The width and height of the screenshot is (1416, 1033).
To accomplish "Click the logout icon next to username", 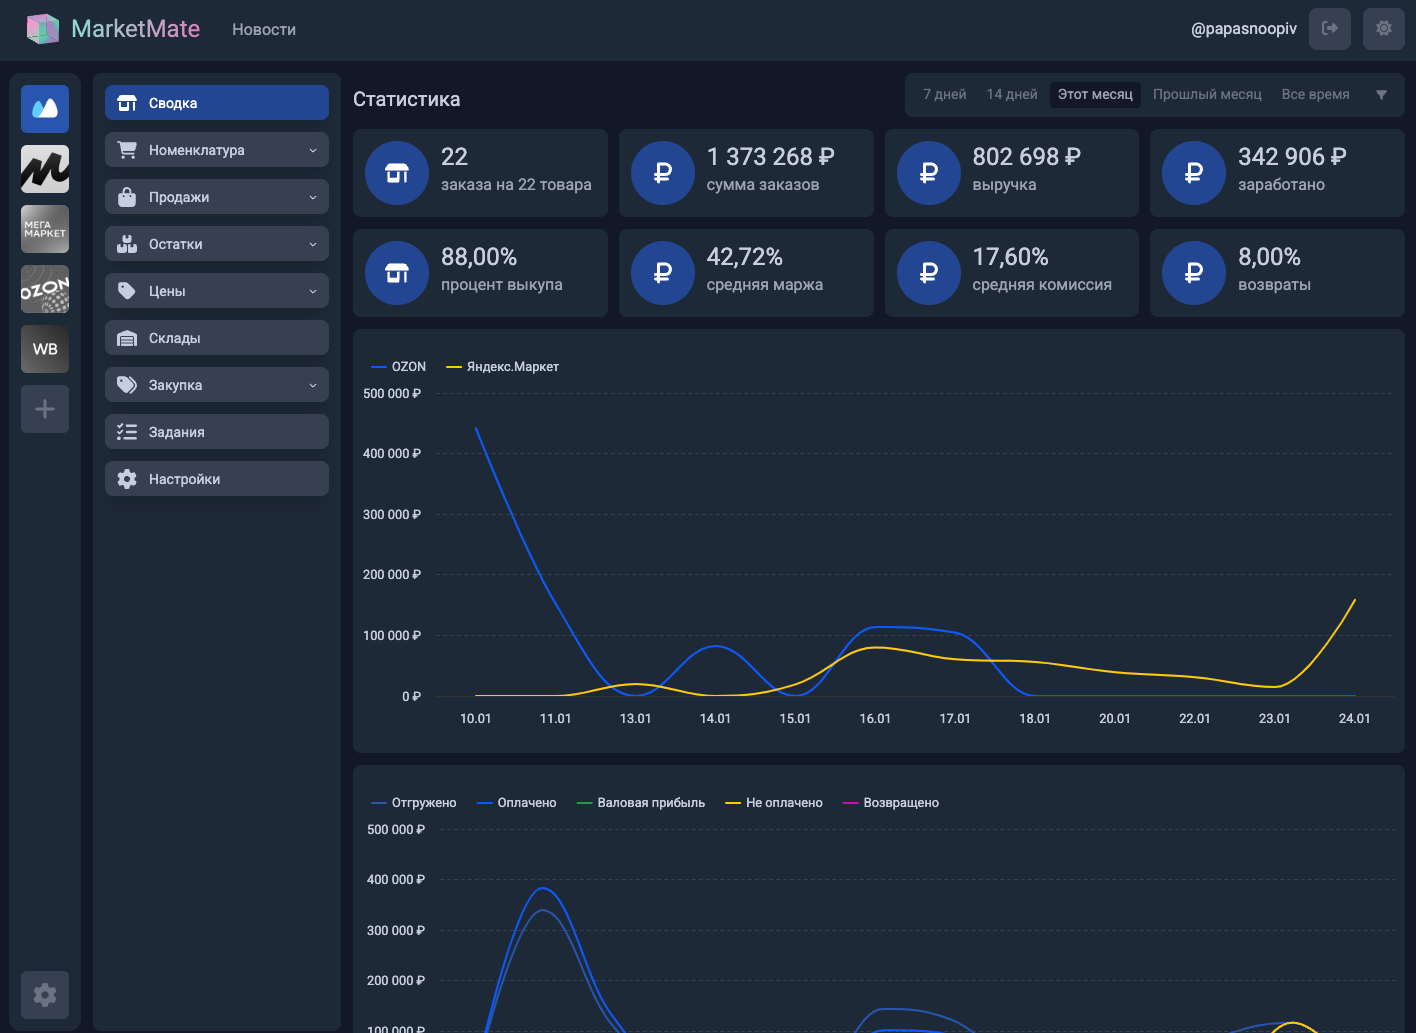I will click(x=1330, y=29).
